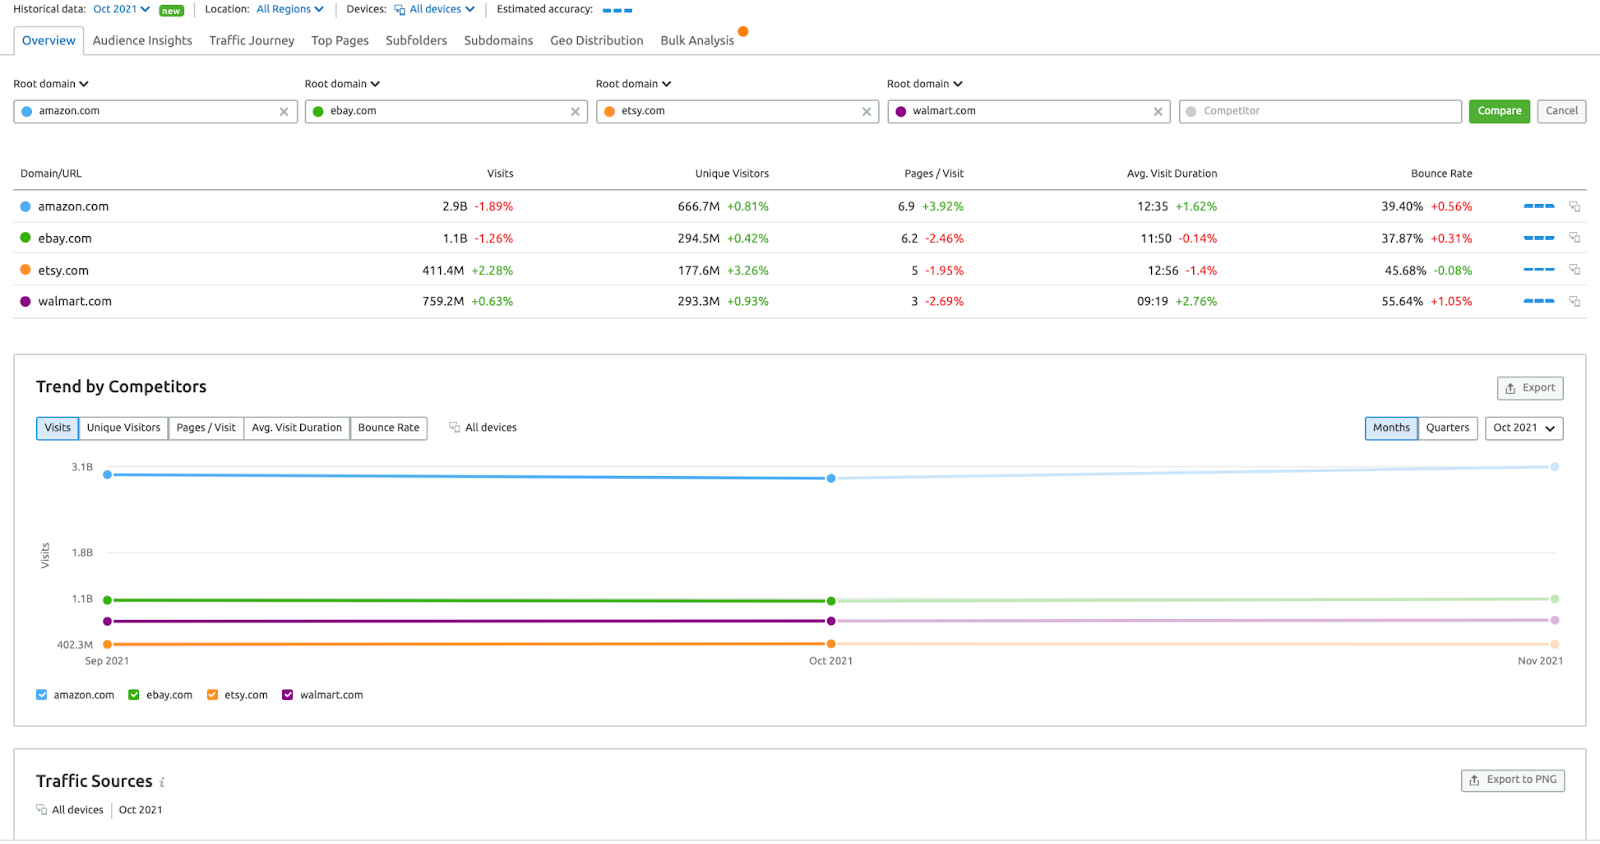Toggle ebay.com checkbox in chart legend
Image resolution: width=1600 pixels, height=844 pixels.
coord(134,695)
